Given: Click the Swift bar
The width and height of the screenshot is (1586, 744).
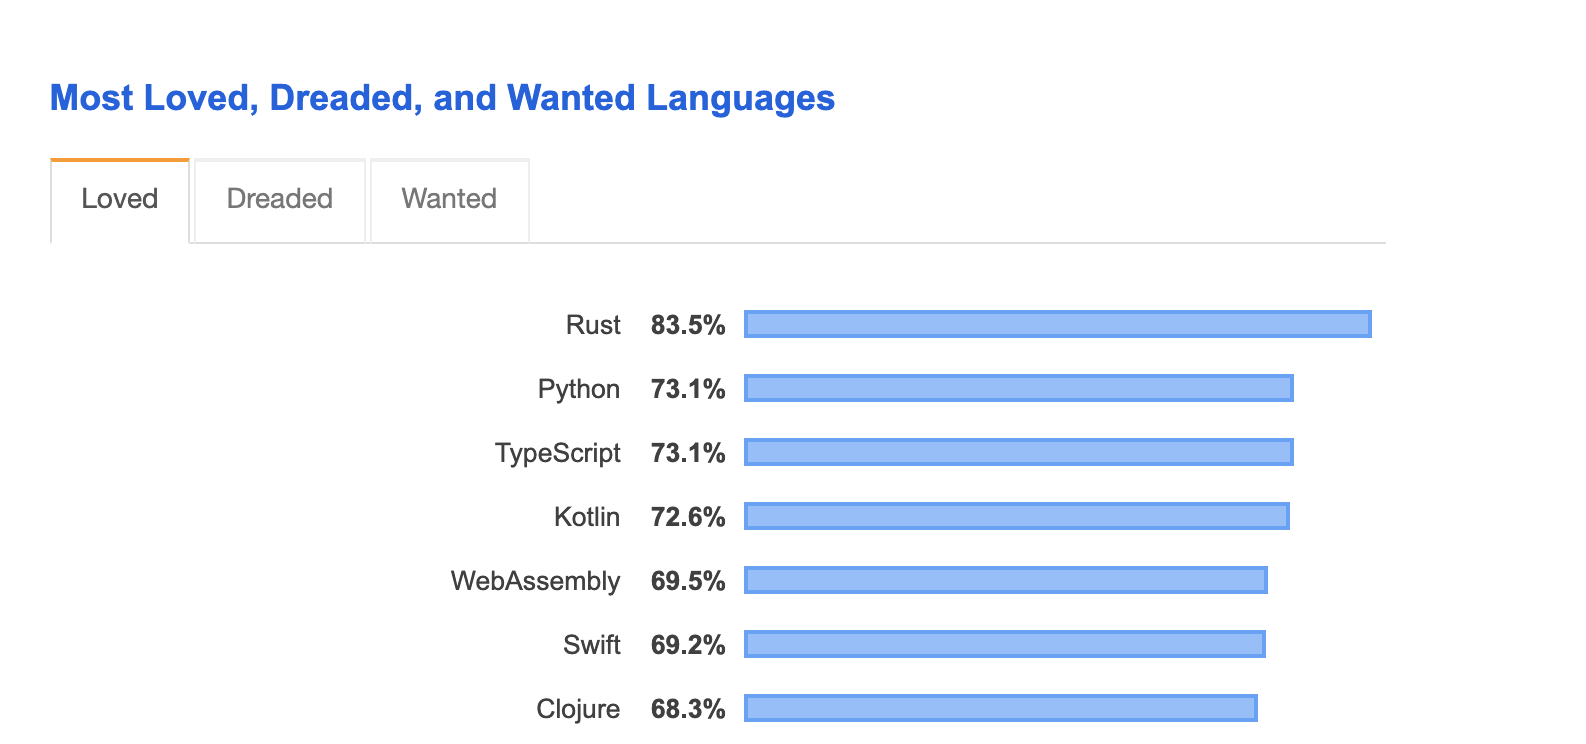Looking at the screenshot, I should click(1002, 645).
